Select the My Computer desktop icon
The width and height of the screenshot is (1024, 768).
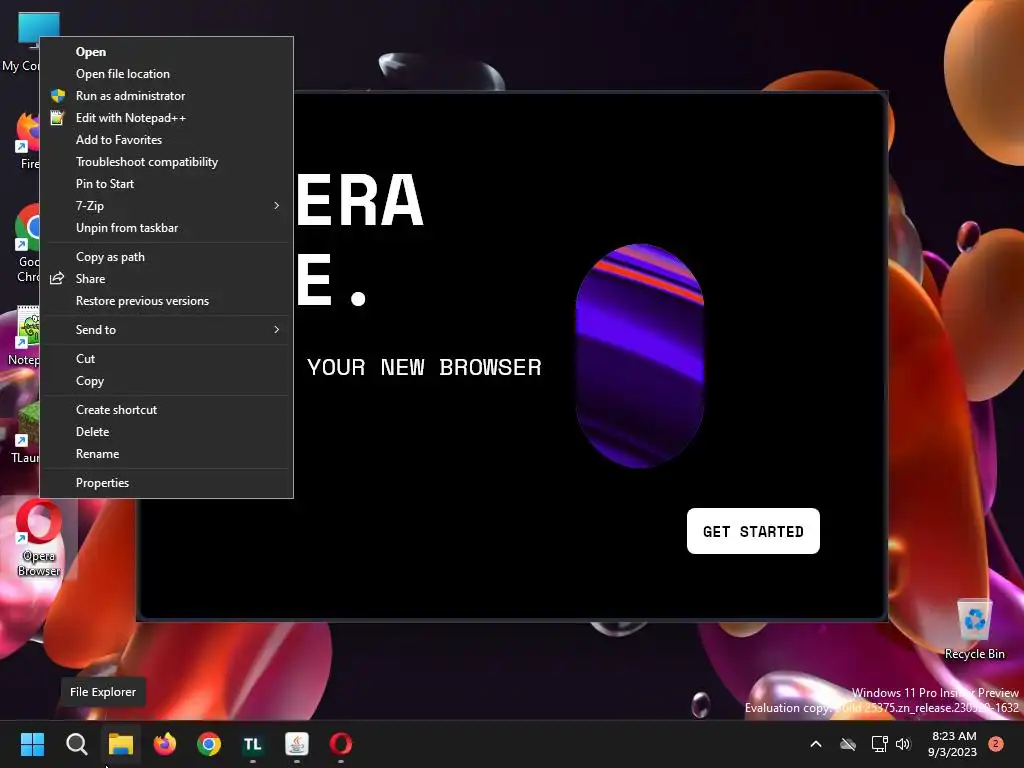coord(20,42)
